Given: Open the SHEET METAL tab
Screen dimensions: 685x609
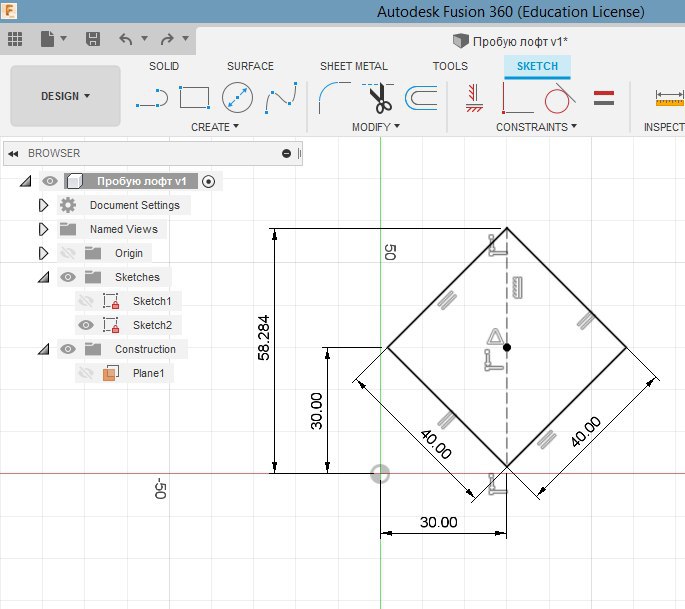Looking at the screenshot, I should click(x=353, y=66).
